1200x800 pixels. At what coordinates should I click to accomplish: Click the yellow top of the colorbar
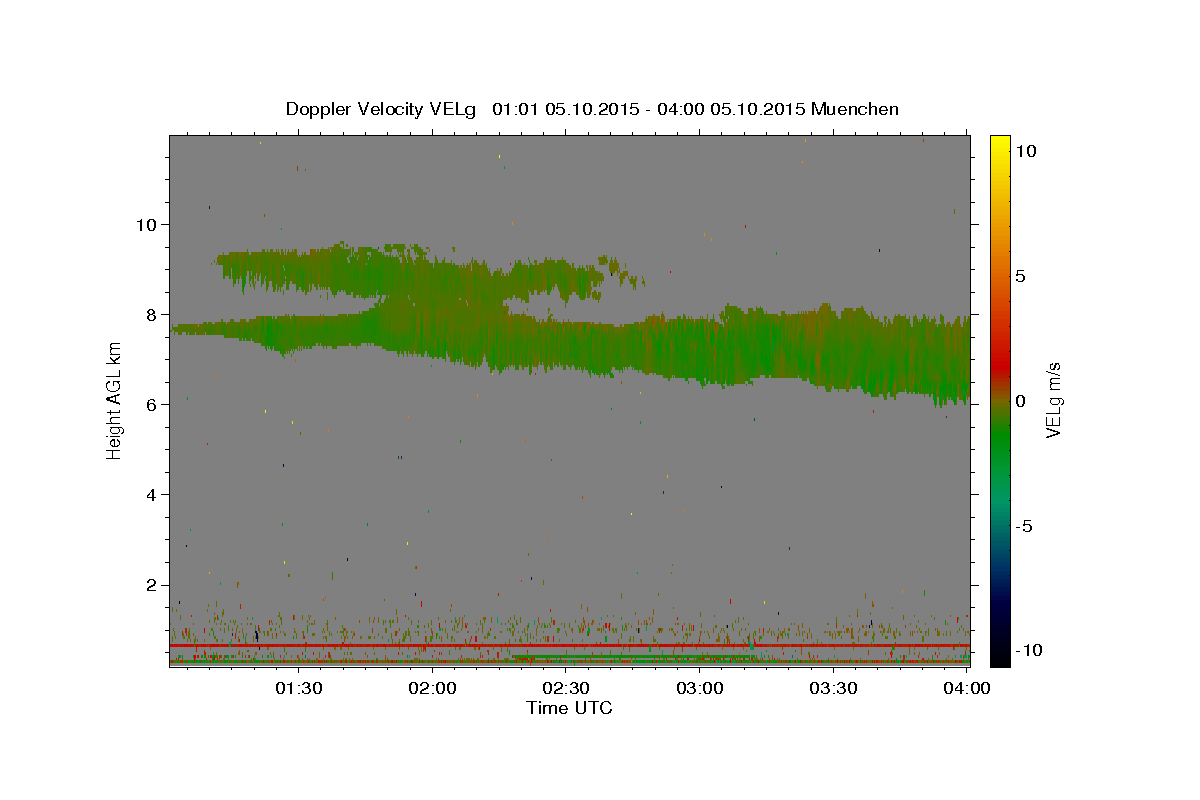click(x=1000, y=145)
